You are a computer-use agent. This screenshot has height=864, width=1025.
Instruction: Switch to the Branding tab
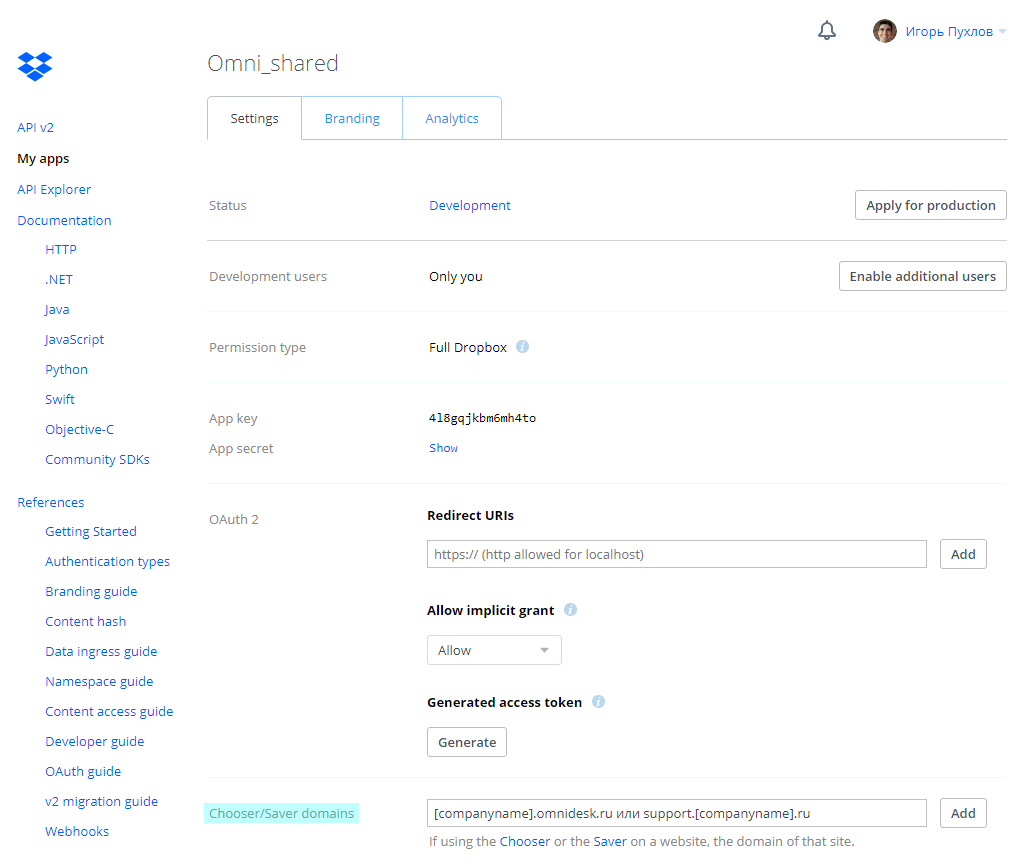pos(352,118)
